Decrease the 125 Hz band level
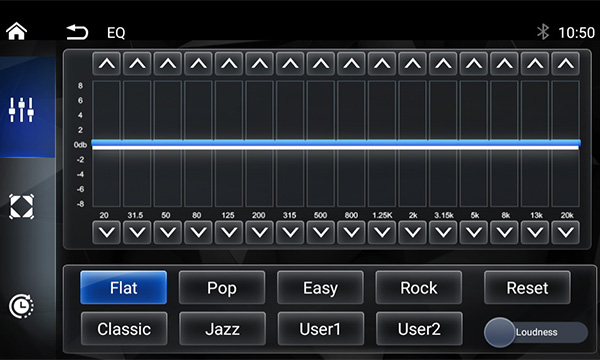 [x=229, y=232]
